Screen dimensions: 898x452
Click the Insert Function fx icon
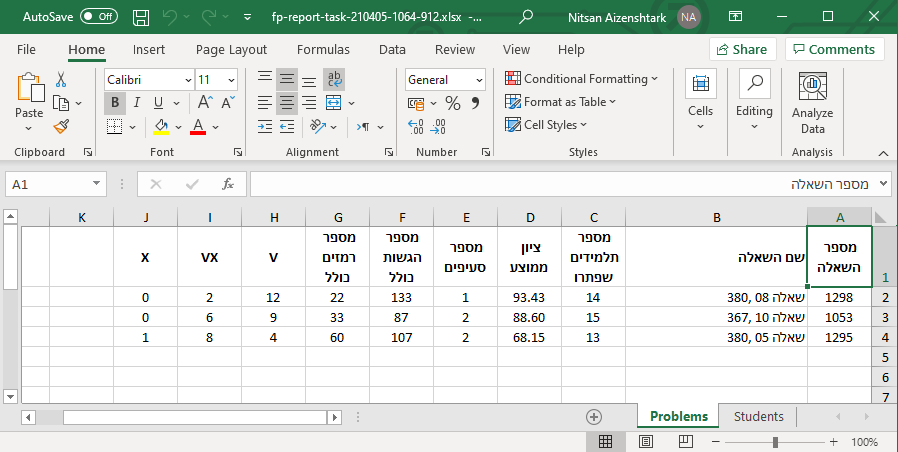coord(227,184)
